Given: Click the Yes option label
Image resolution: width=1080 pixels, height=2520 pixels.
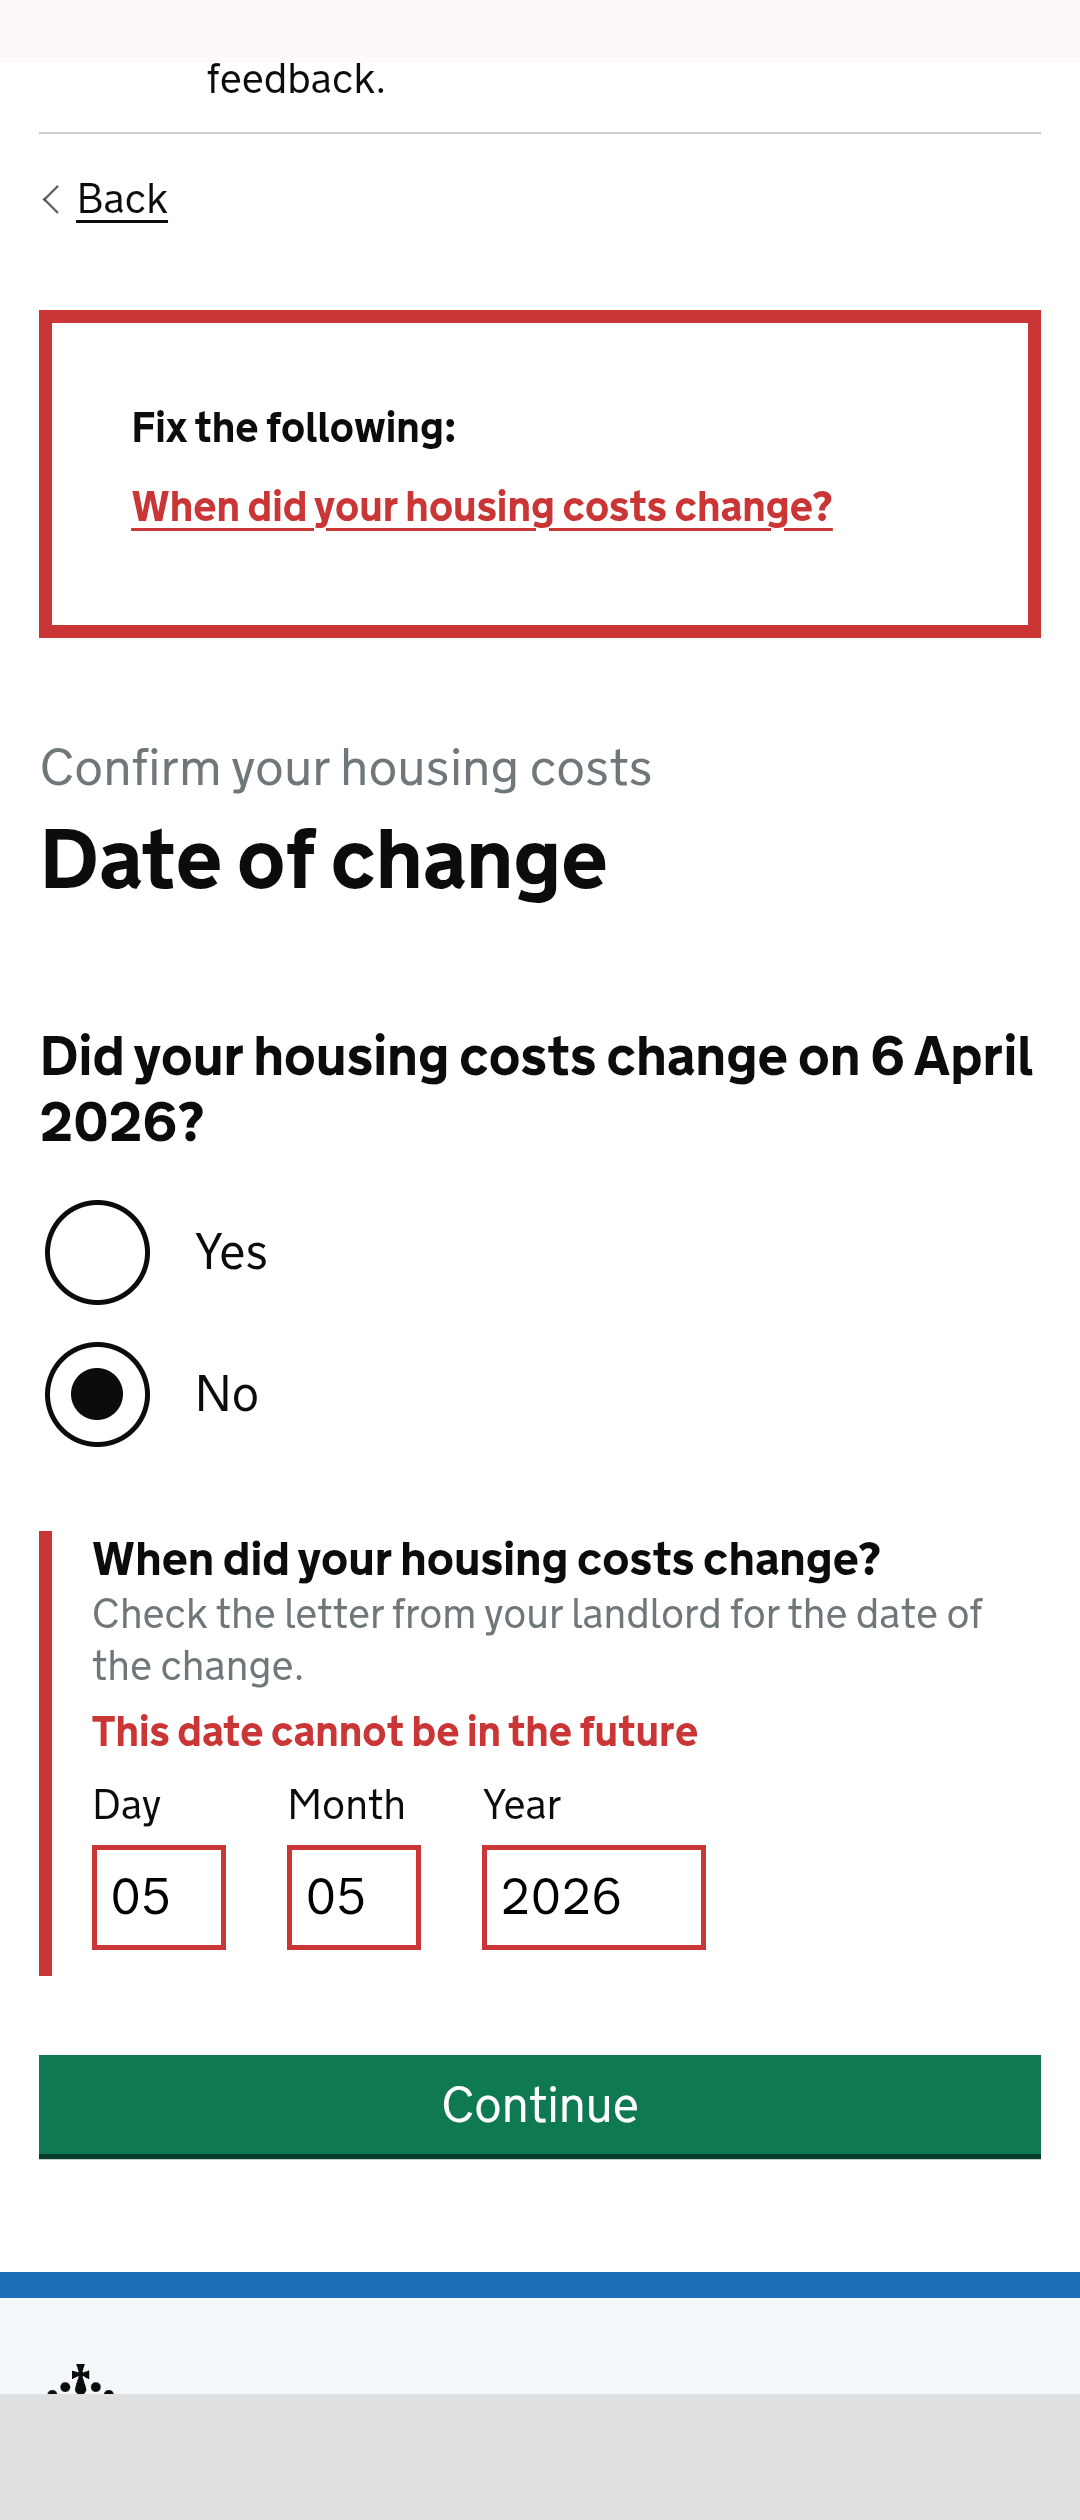Looking at the screenshot, I should (x=231, y=1252).
